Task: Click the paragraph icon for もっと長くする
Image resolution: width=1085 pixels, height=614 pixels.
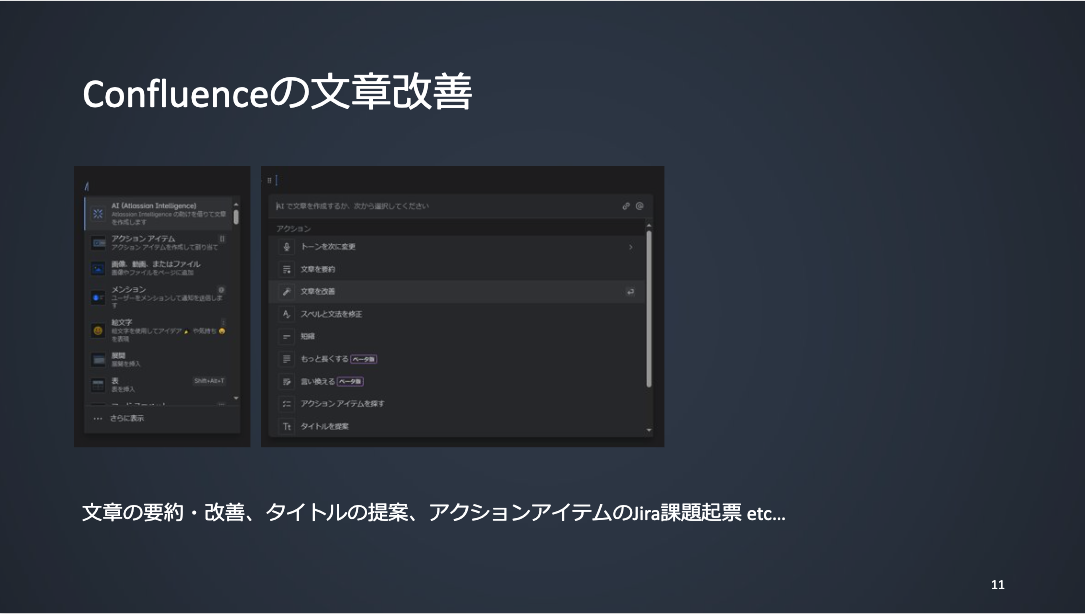Action: [x=286, y=359]
